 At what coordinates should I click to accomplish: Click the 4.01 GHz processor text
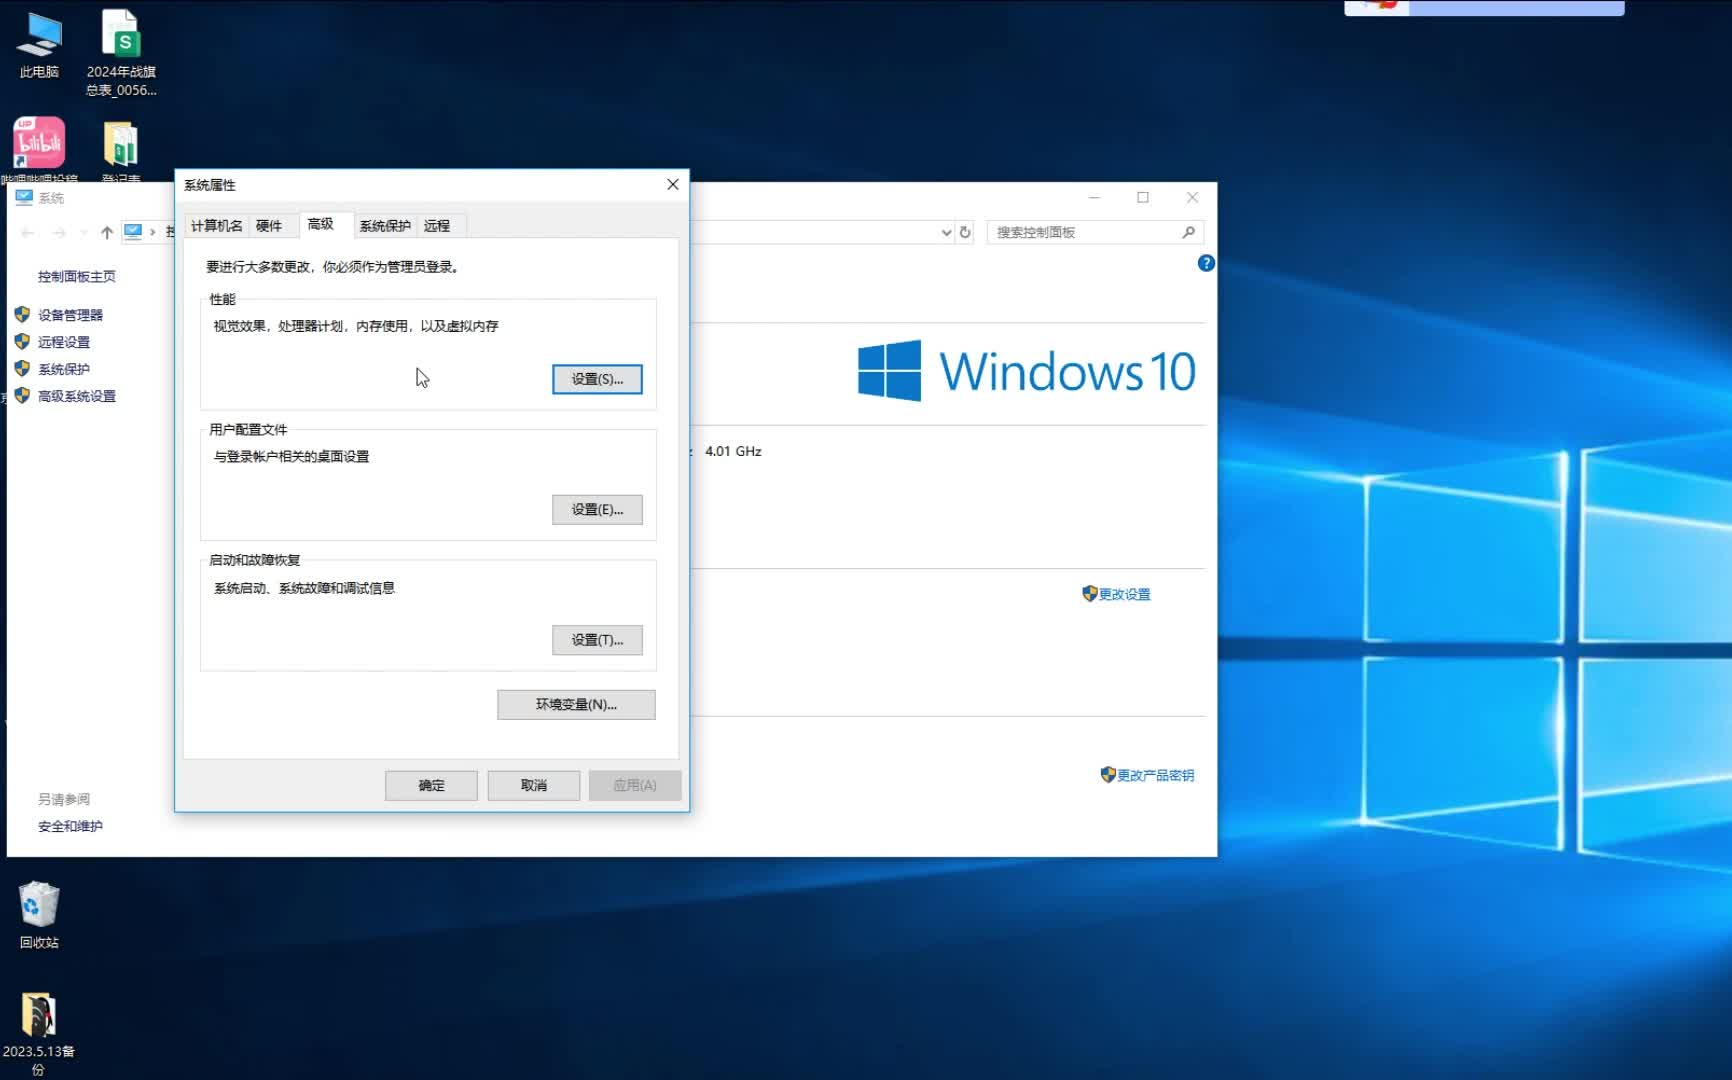click(733, 451)
